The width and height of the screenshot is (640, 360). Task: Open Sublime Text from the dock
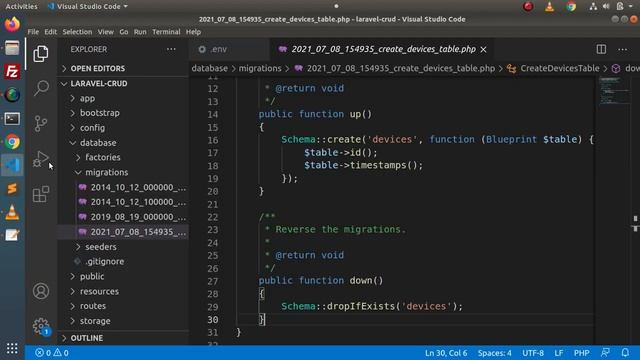pyautogui.click(x=12, y=189)
